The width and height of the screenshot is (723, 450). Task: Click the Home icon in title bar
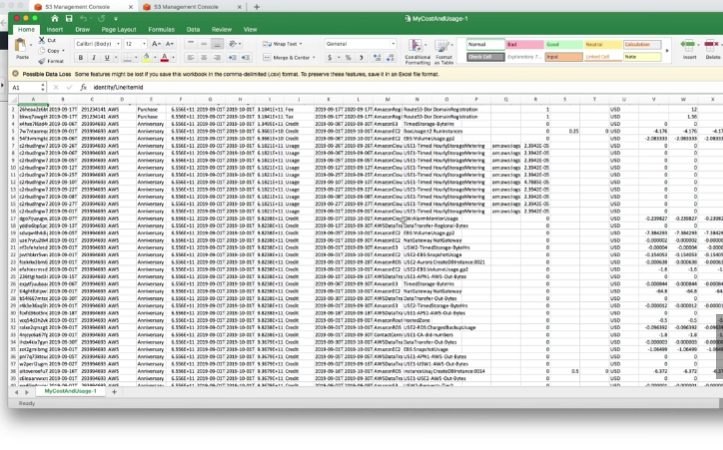tap(55, 18)
